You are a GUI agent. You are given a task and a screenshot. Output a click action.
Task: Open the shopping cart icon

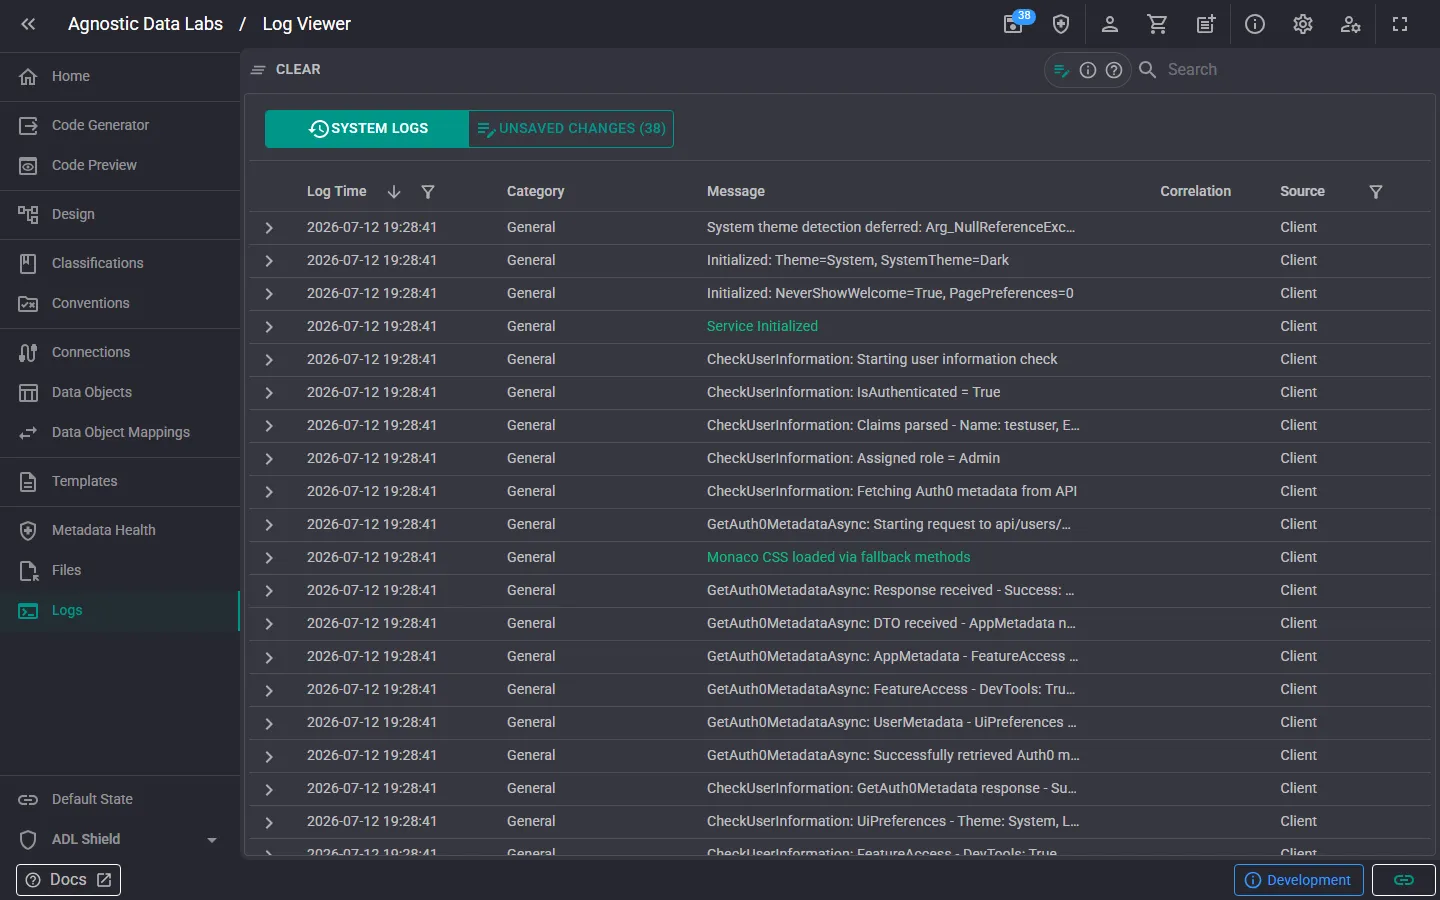click(1157, 24)
